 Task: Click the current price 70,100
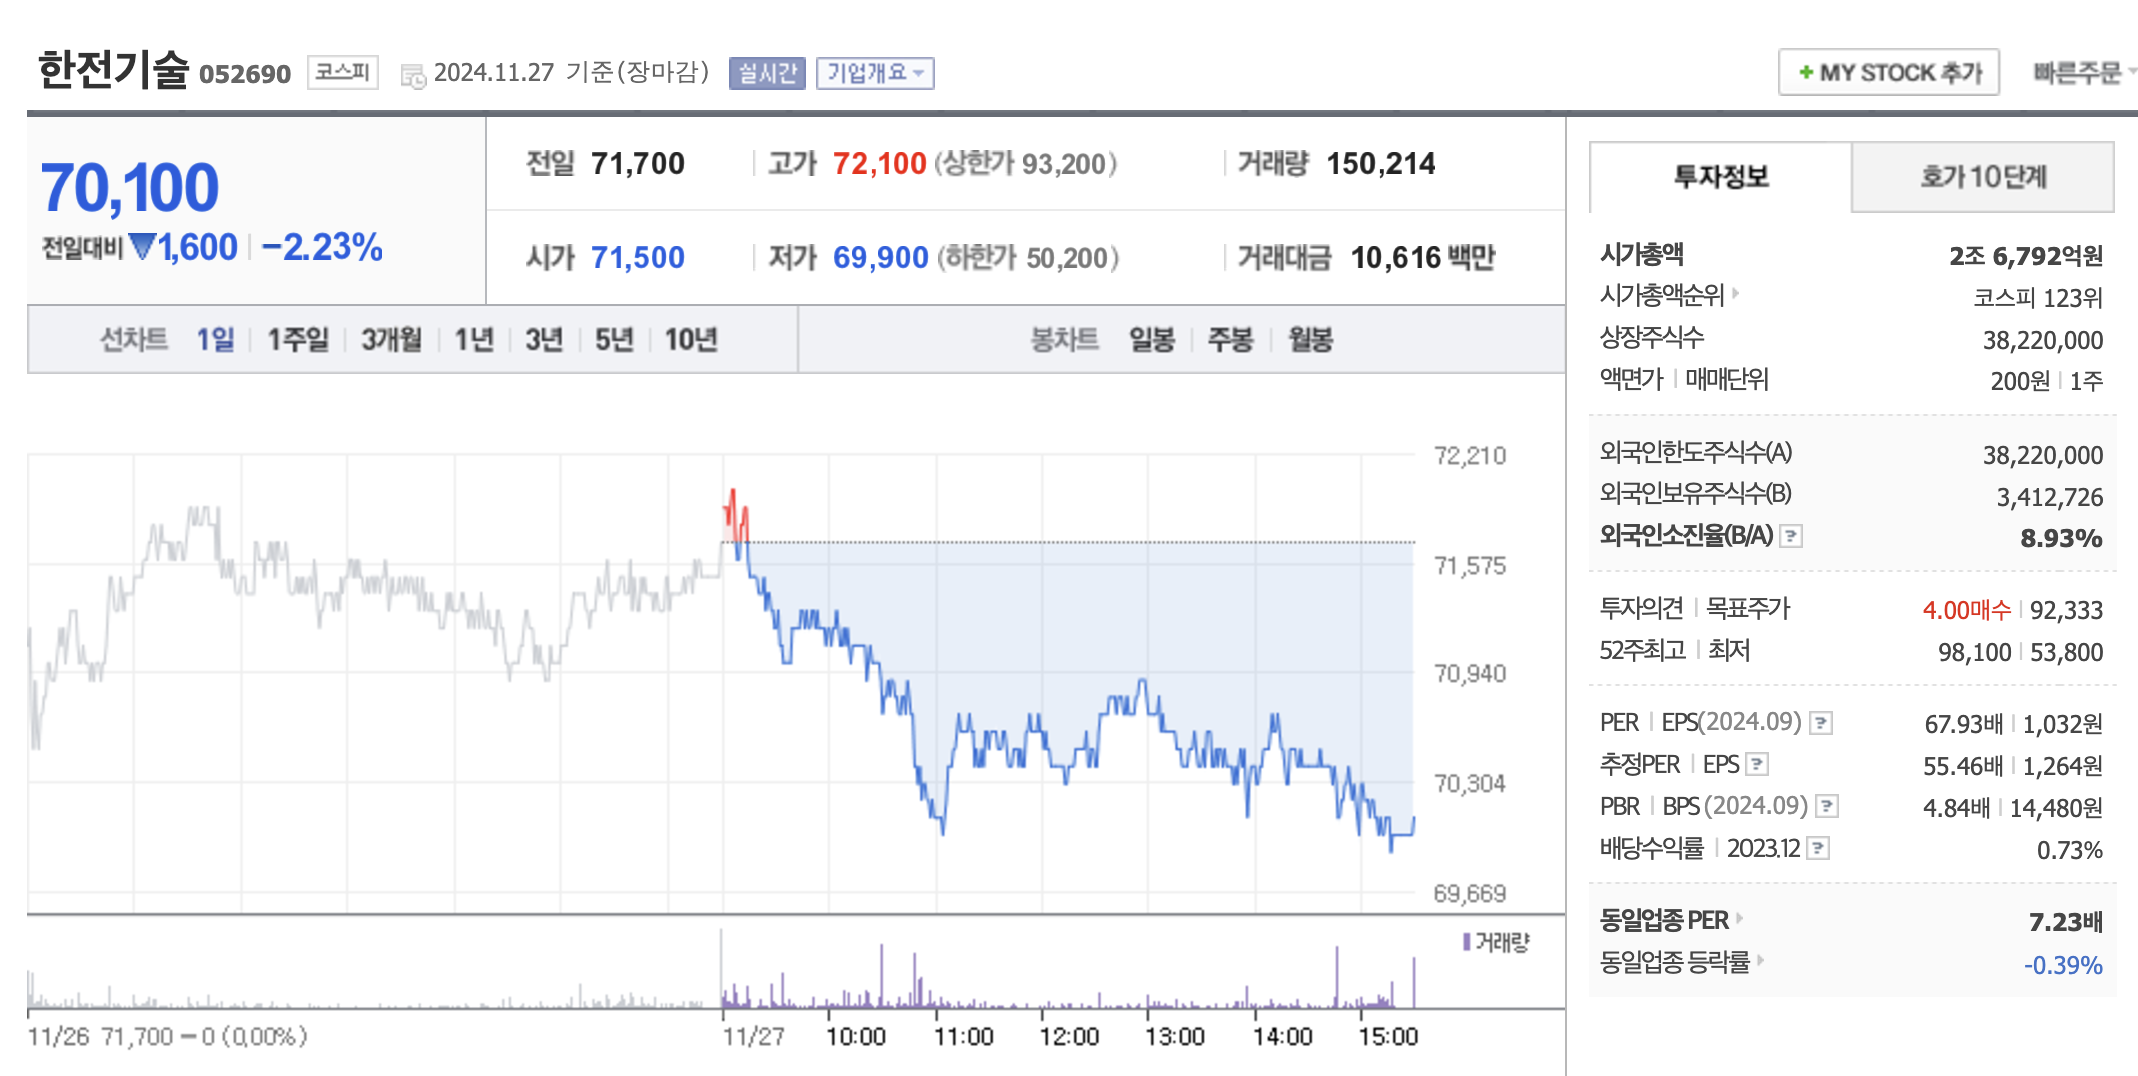129,188
